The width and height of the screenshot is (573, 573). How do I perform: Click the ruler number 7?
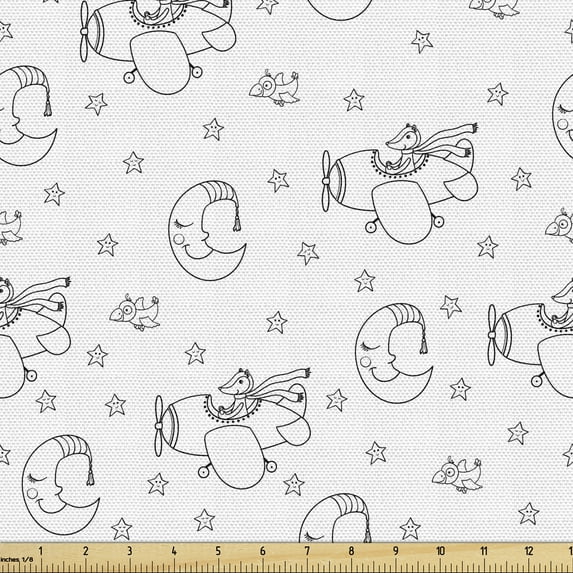[307, 551]
